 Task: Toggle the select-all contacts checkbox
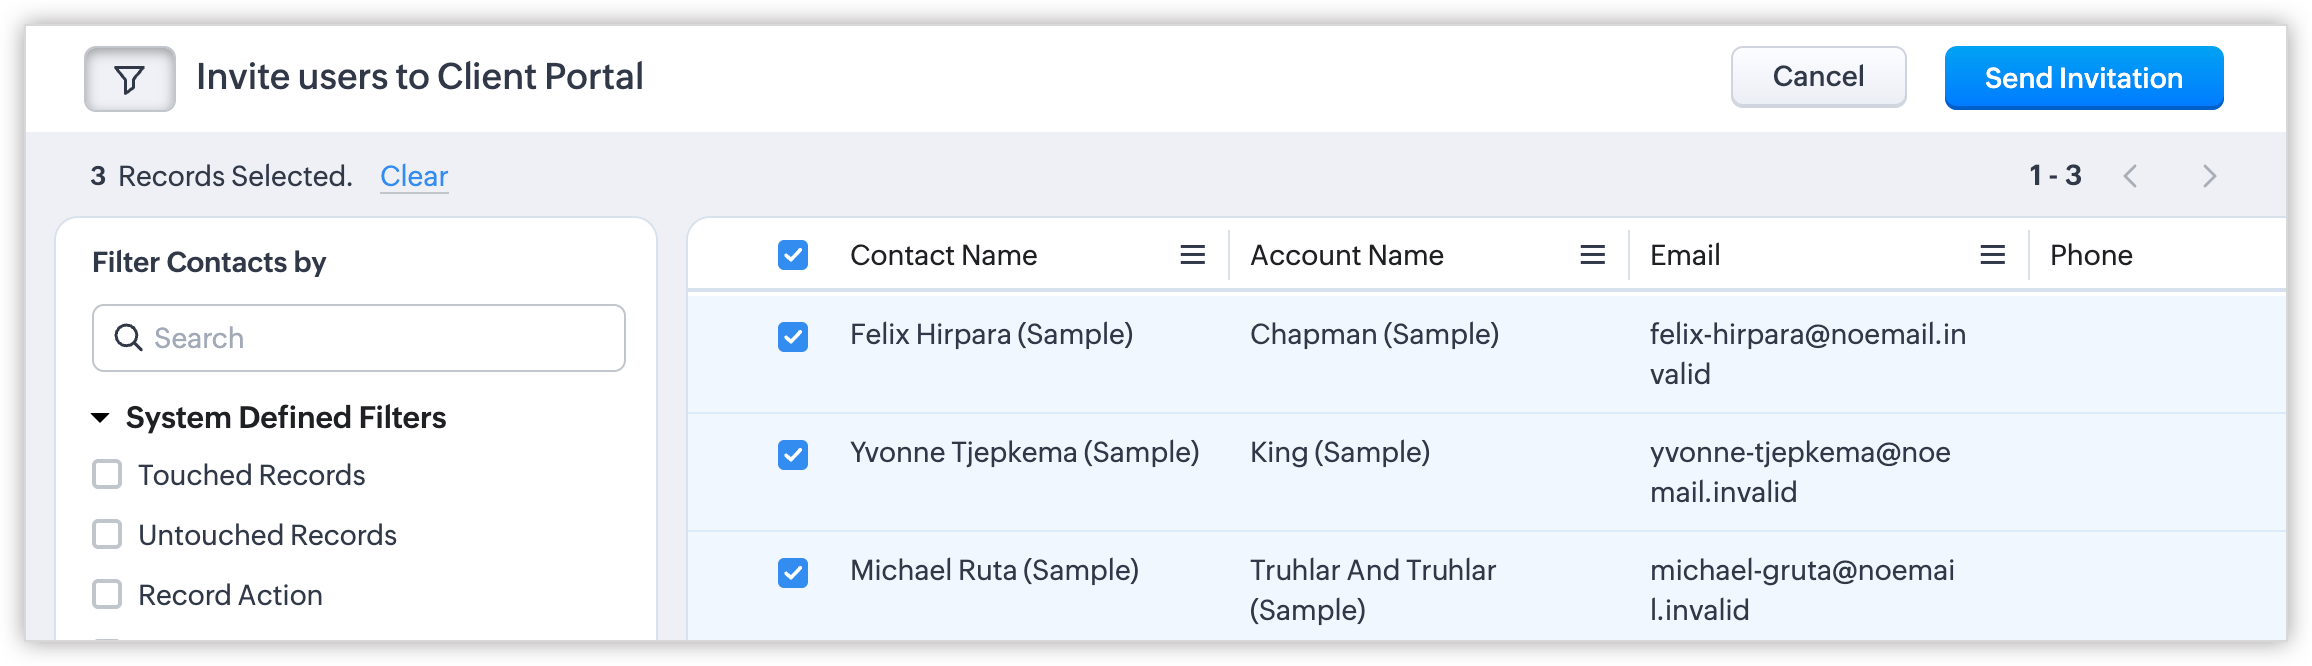793,255
